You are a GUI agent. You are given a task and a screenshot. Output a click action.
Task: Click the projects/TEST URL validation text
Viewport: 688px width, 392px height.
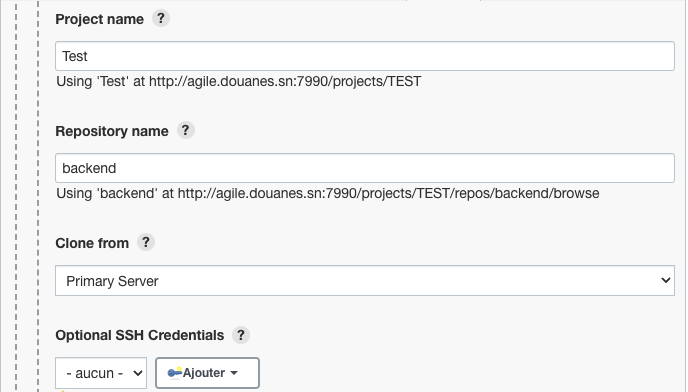click(239, 81)
